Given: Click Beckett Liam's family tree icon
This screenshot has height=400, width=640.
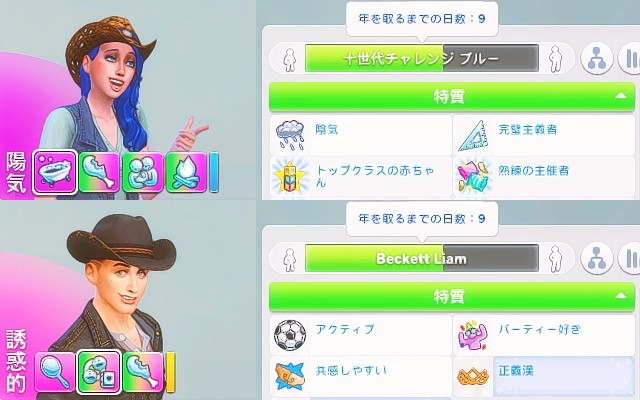Looking at the screenshot, I should 596,258.
